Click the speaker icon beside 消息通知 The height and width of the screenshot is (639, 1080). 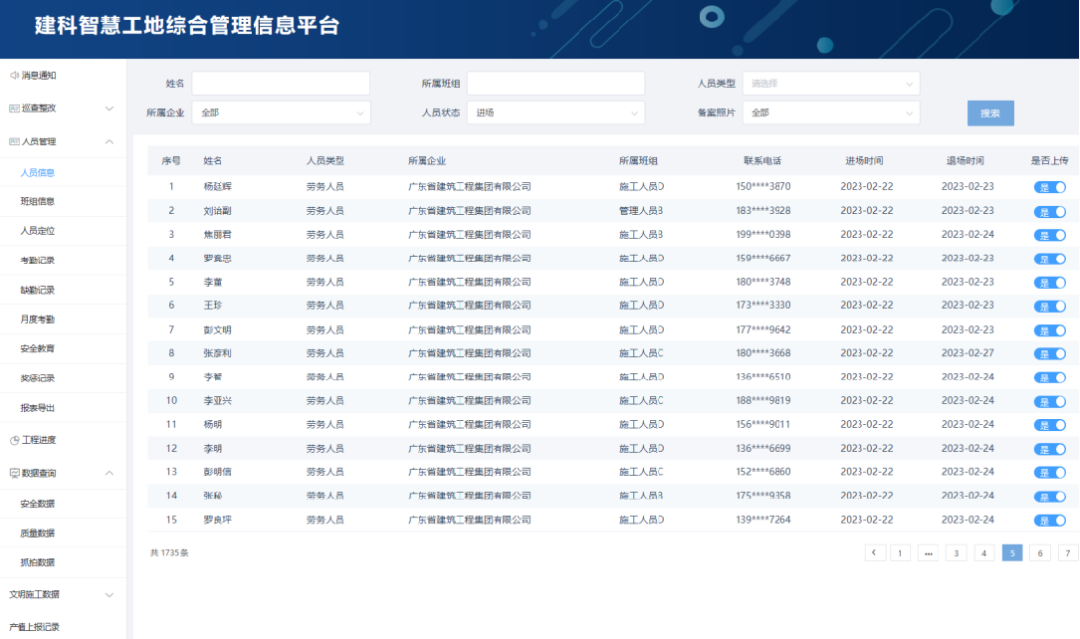point(14,75)
